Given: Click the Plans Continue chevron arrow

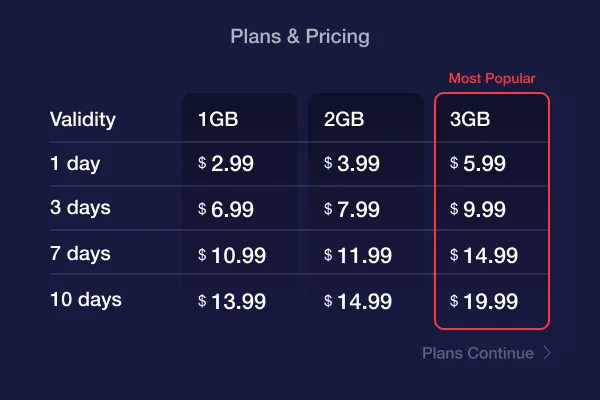Looking at the screenshot, I should click(547, 353).
